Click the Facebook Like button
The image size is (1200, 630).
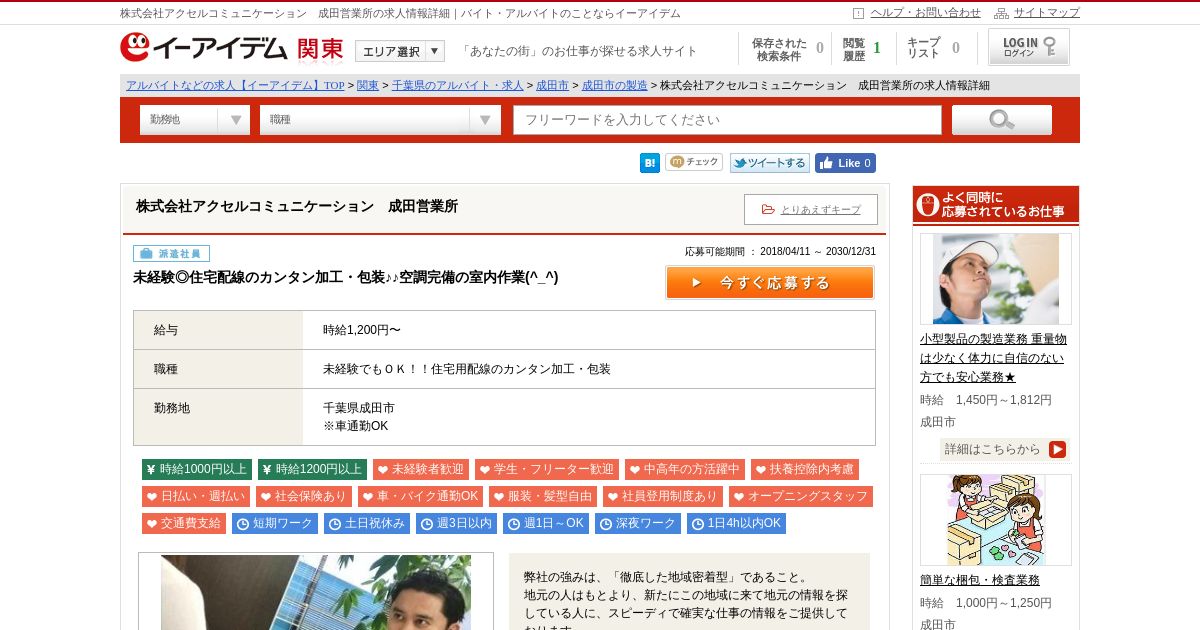tap(845, 163)
